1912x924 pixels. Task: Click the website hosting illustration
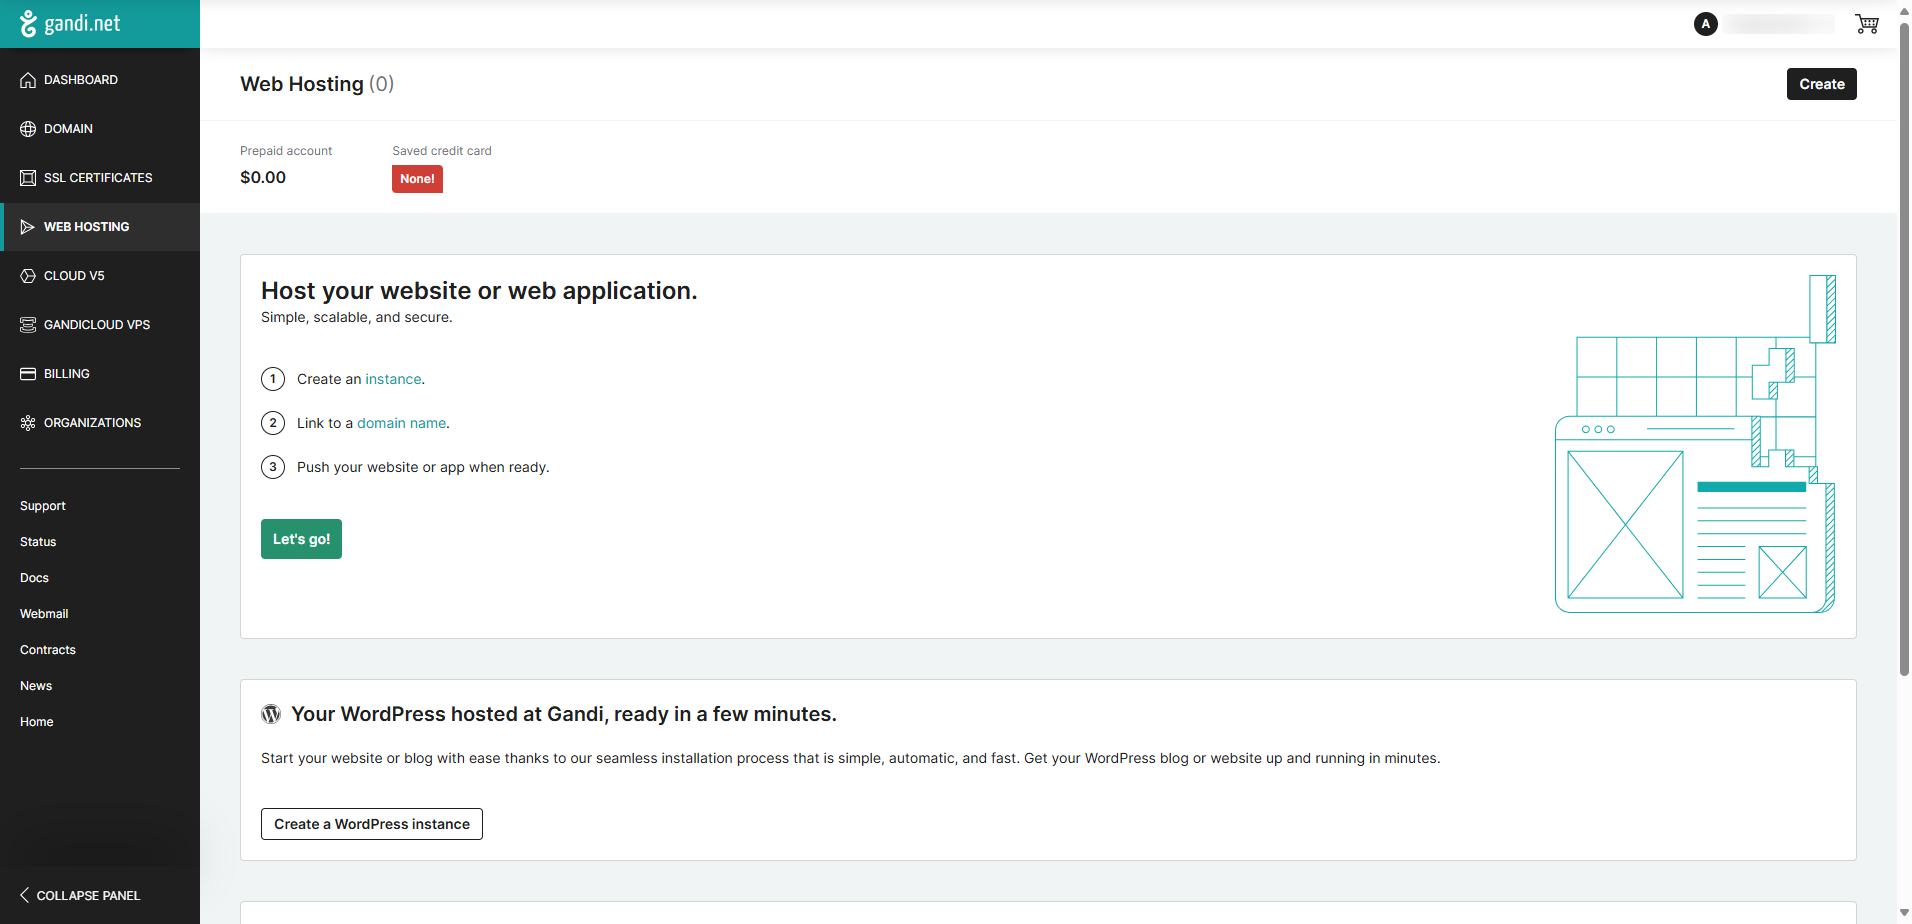(x=1695, y=444)
